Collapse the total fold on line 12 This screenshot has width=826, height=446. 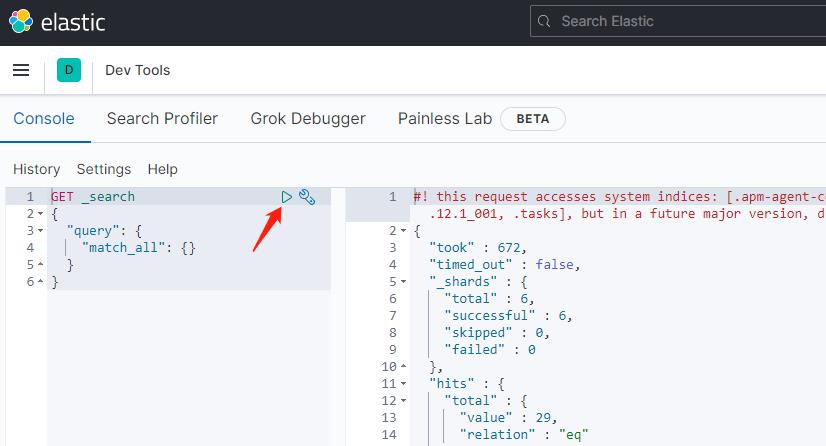[x=404, y=401]
